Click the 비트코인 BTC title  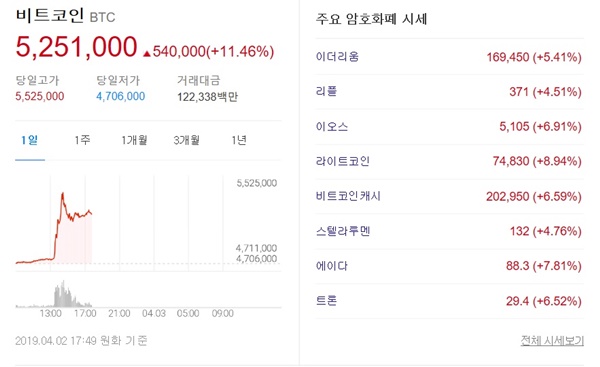pyautogui.click(x=65, y=16)
